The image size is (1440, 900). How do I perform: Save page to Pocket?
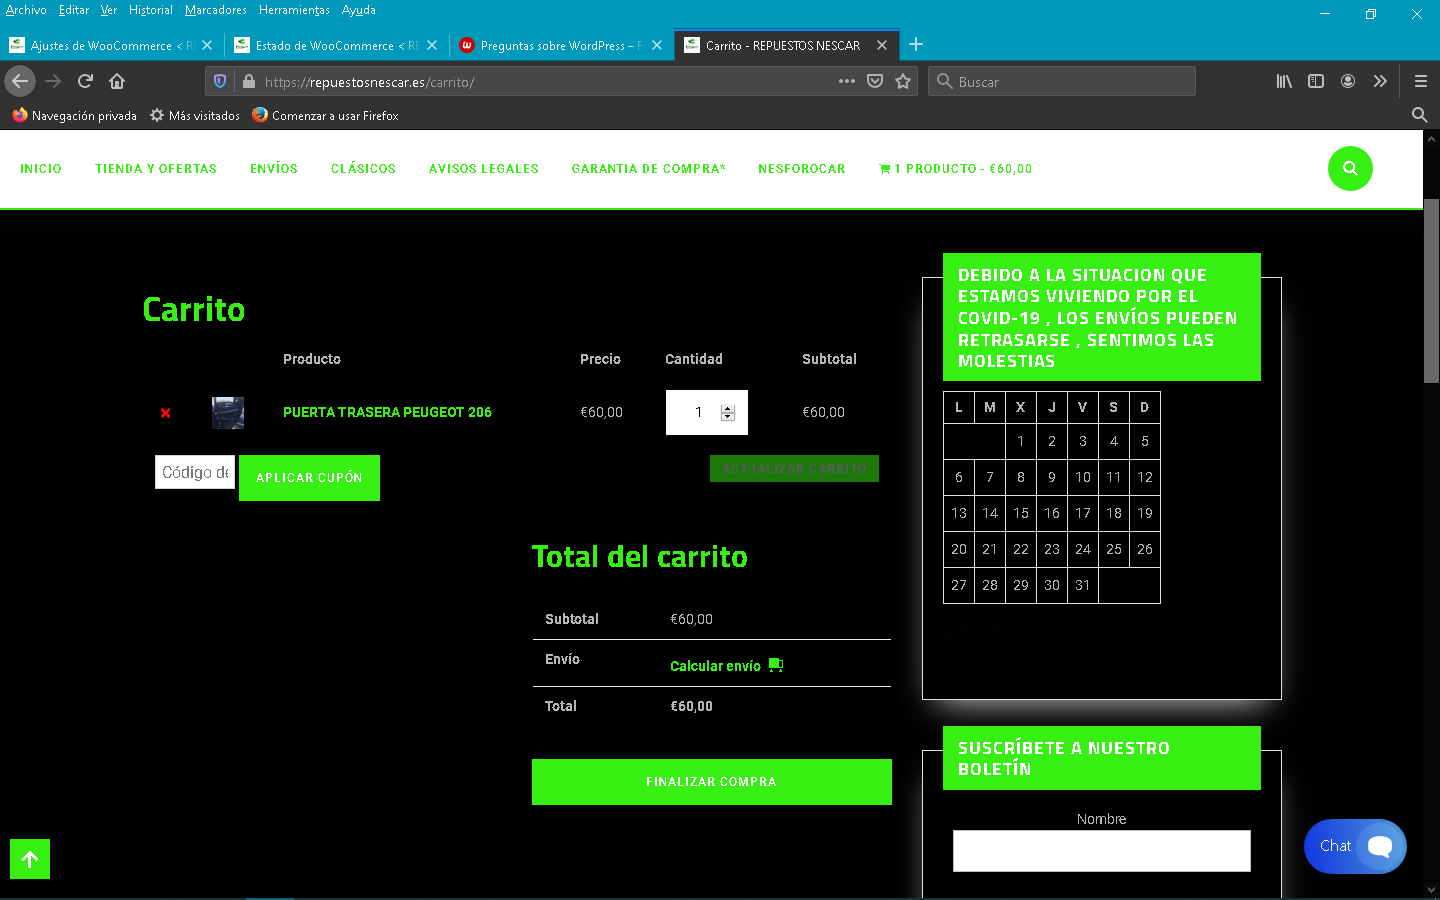(875, 81)
